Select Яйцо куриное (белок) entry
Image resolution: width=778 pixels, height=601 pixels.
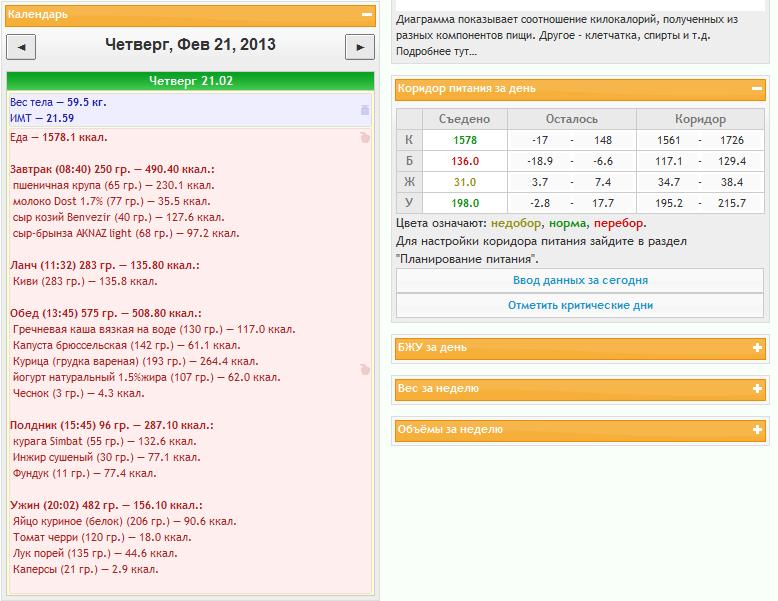pos(125,522)
